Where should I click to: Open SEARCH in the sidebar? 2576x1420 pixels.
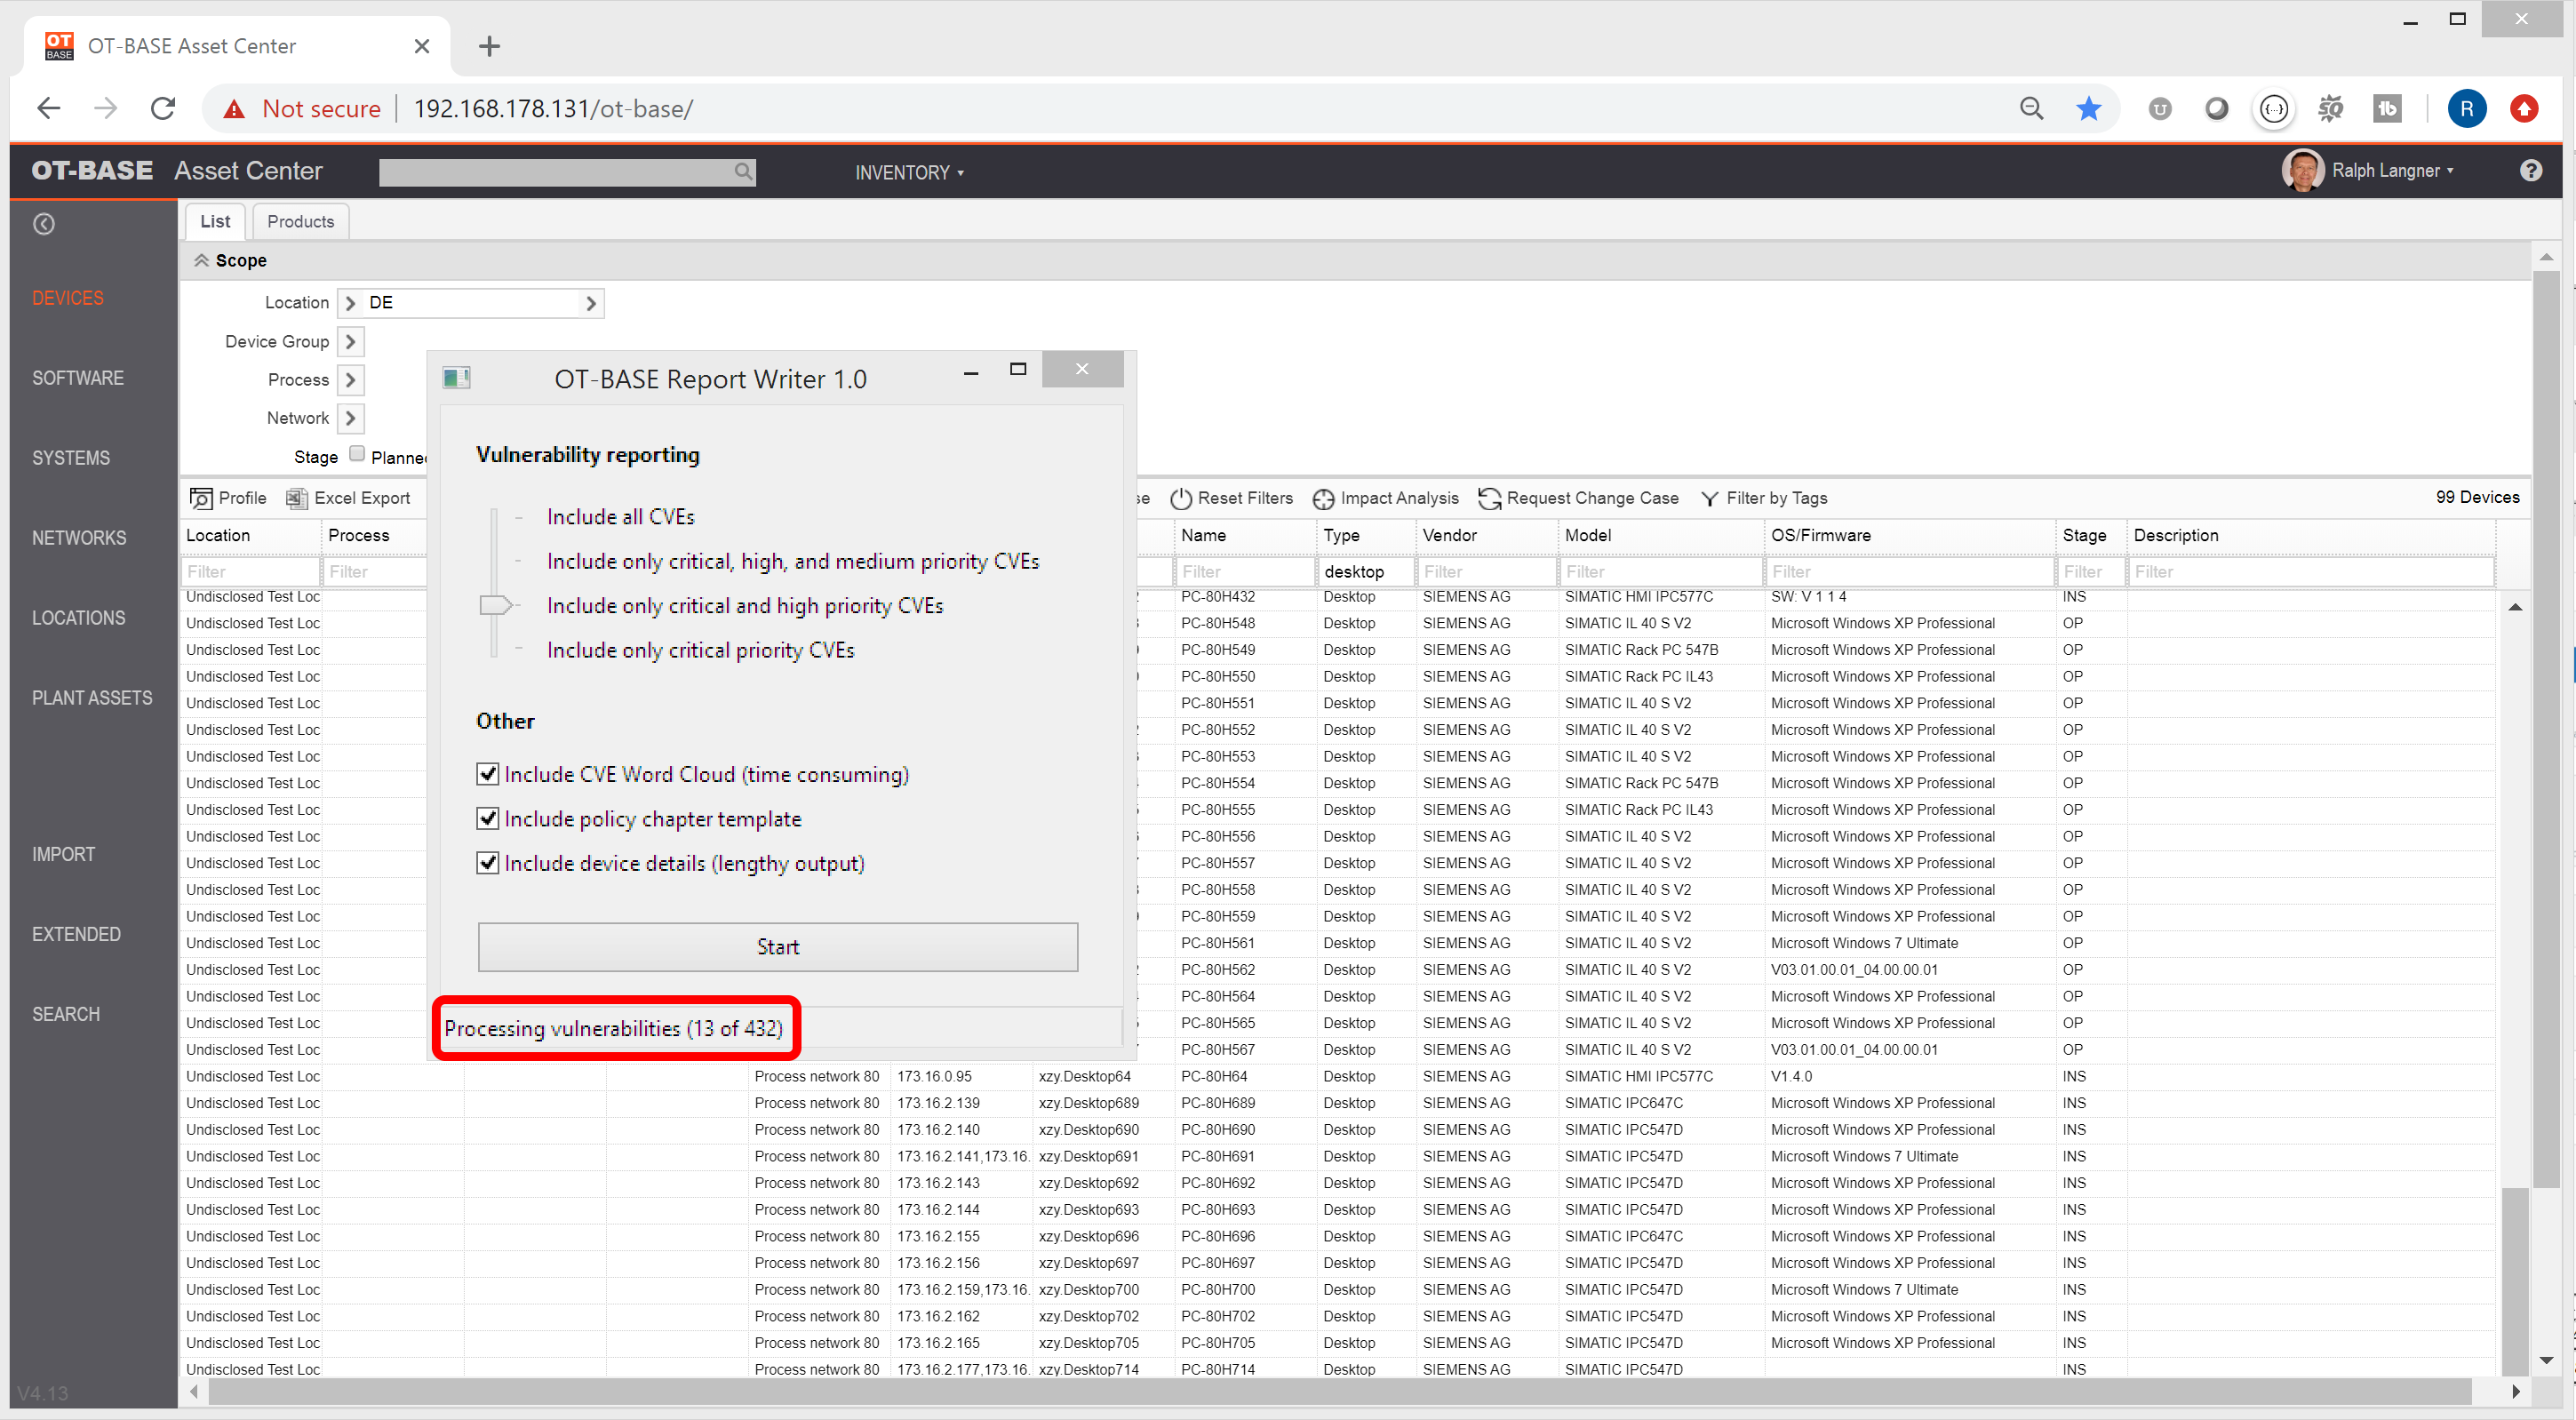pyautogui.click(x=66, y=1014)
